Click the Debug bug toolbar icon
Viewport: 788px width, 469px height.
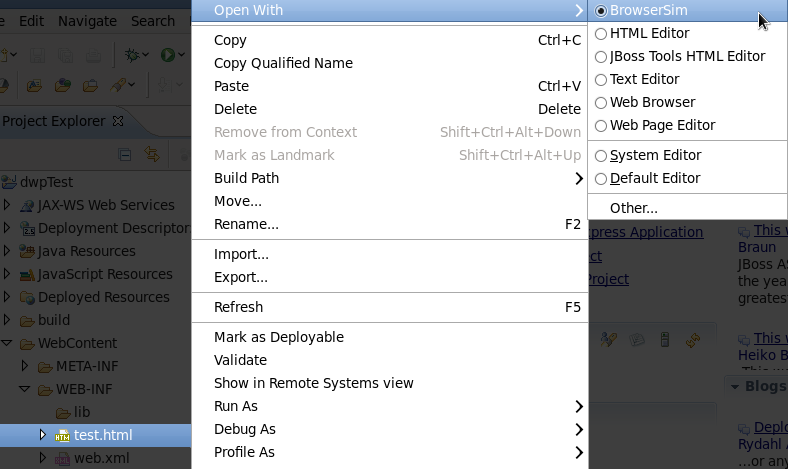click(x=132, y=54)
